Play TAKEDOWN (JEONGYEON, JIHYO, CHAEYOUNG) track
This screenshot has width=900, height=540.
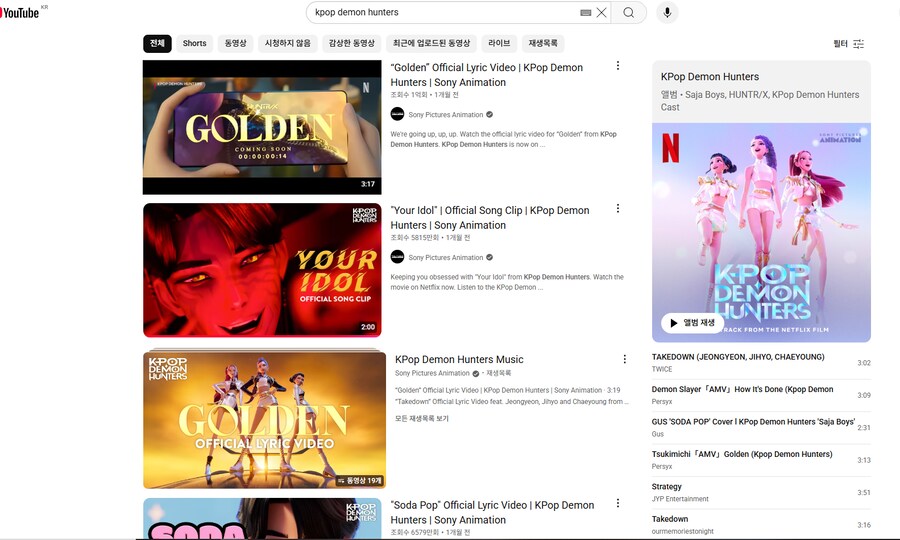[x=761, y=363]
